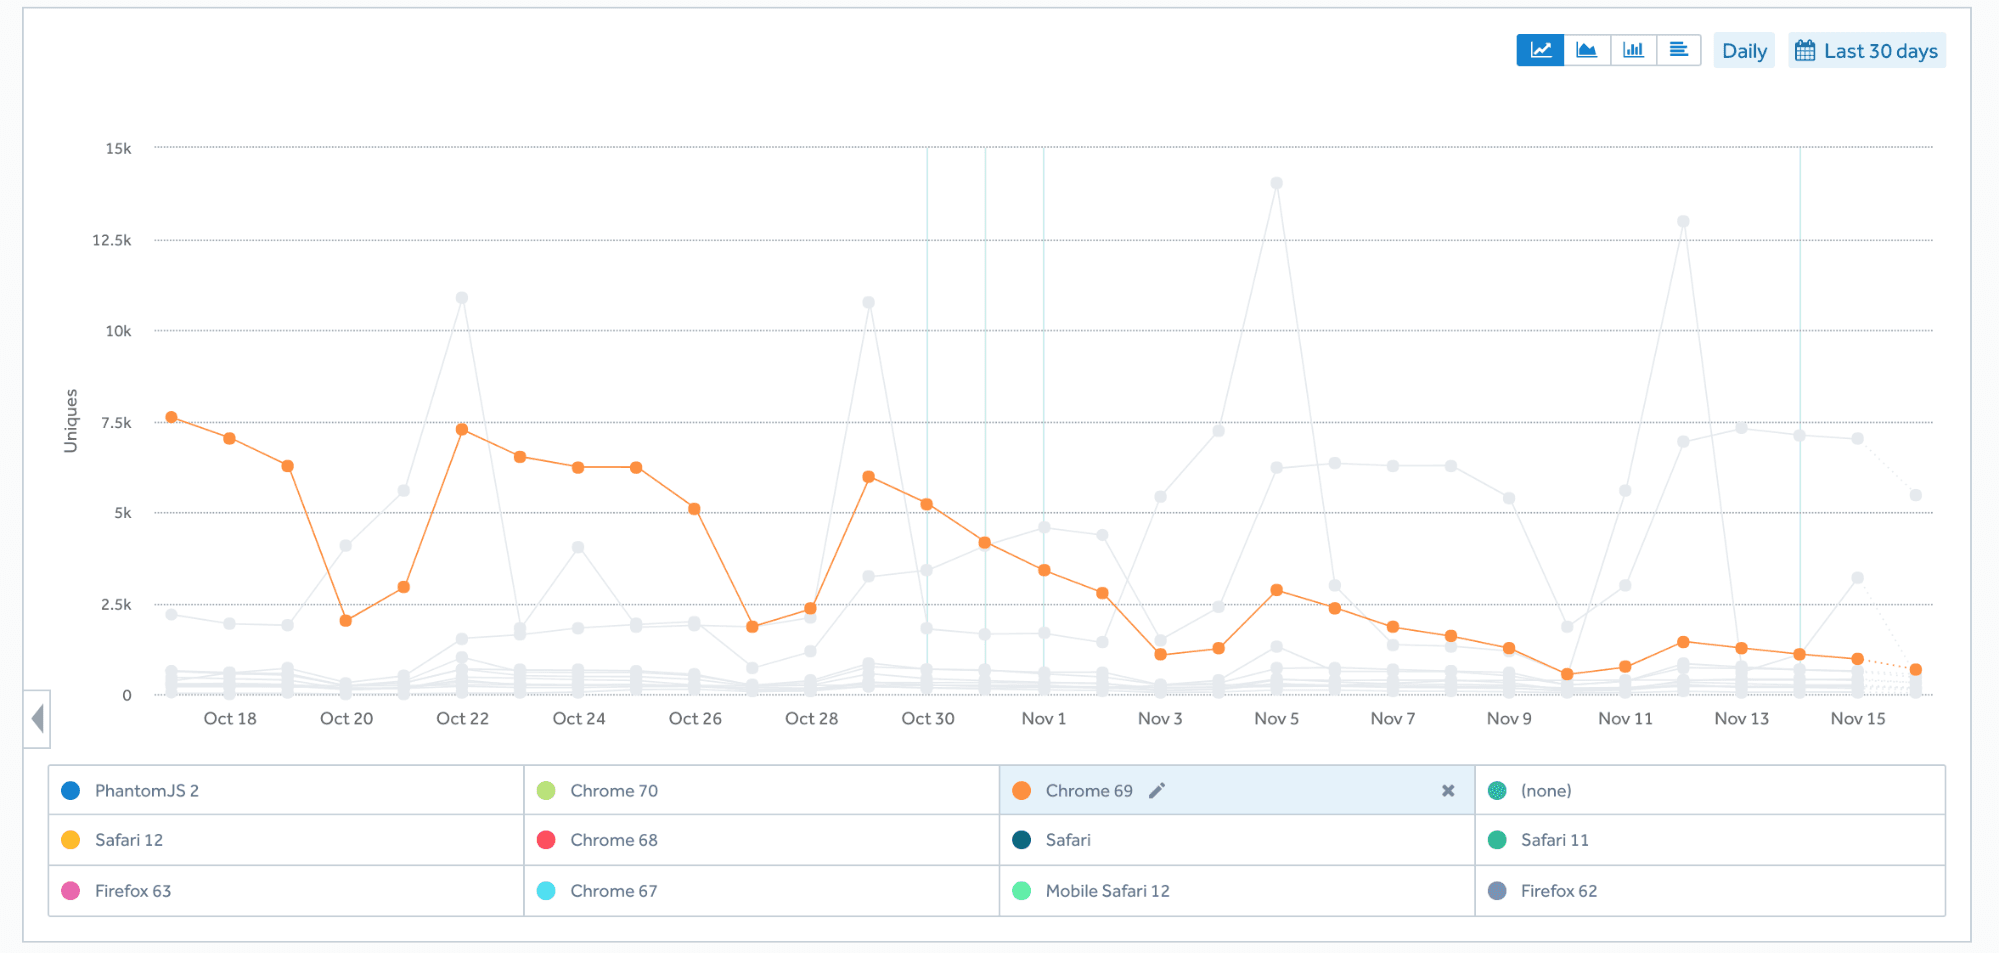
Task: Switch to the bar chart view icon
Action: [1634, 50]
